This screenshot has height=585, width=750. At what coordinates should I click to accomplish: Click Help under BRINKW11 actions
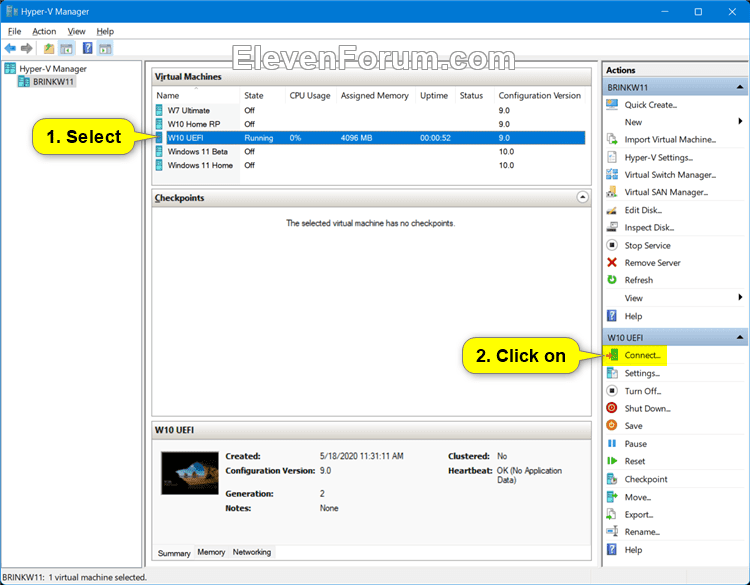point(633,316)
